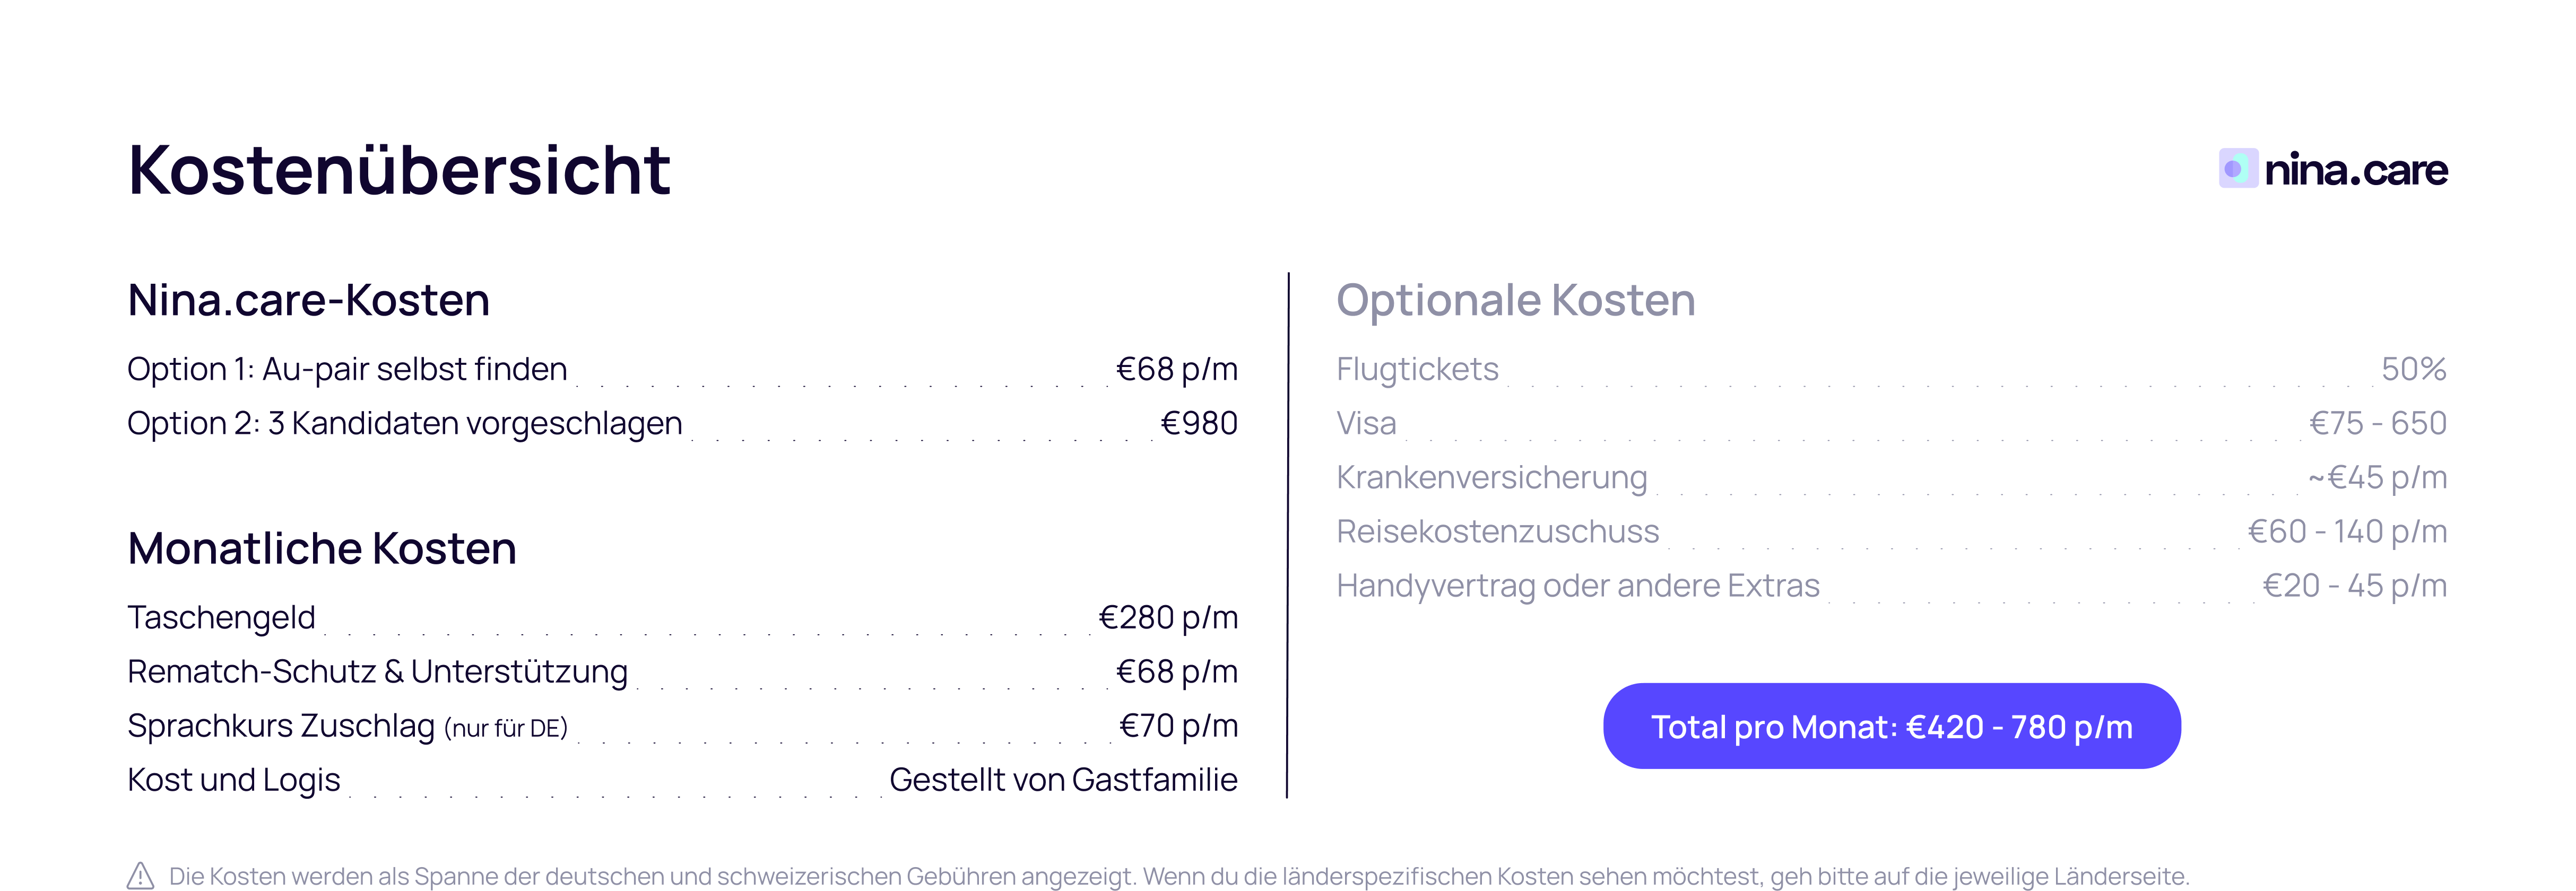Click the footnote about länderspezifische Kosten
Screen dimensions: 2576x891
point(1178,876)
